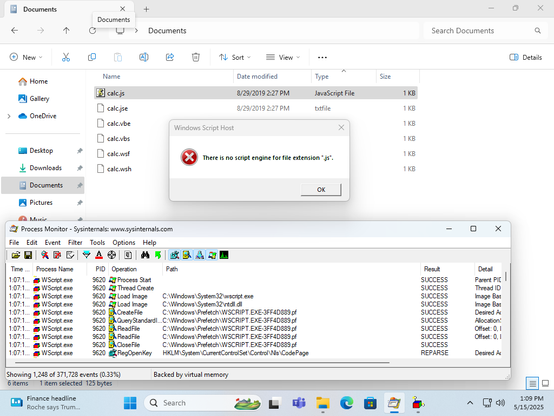Open the Tools menu in Process Monitor

point(97,242)
